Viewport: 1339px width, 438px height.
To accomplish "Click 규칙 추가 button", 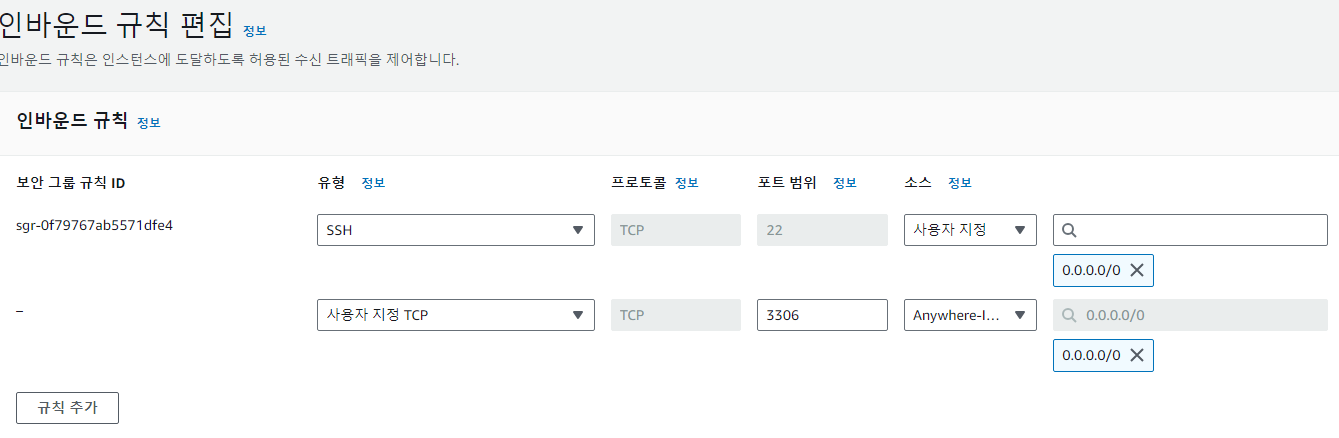I will (x=68, y=408).
